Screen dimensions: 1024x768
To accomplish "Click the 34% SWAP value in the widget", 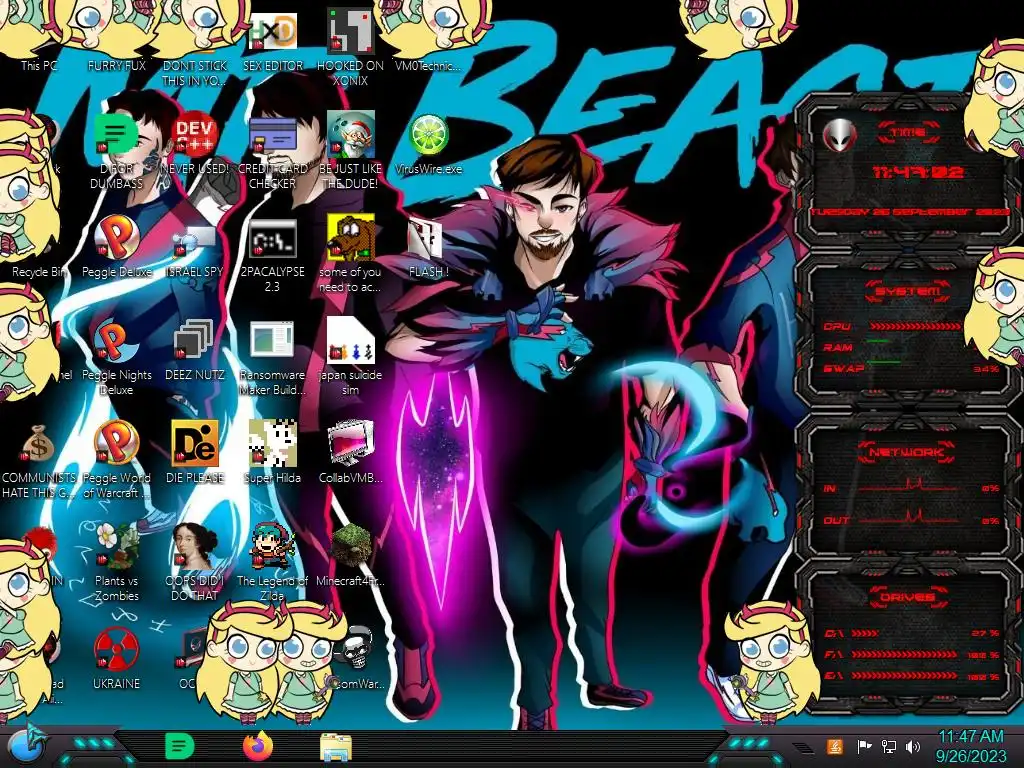I will (986, 369).
